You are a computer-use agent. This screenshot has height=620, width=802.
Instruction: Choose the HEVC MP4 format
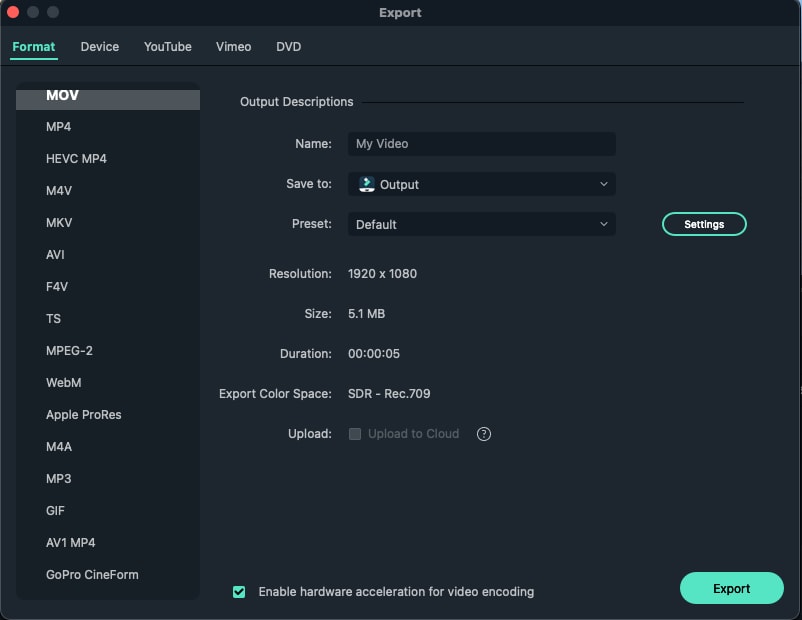coord(76,159)
